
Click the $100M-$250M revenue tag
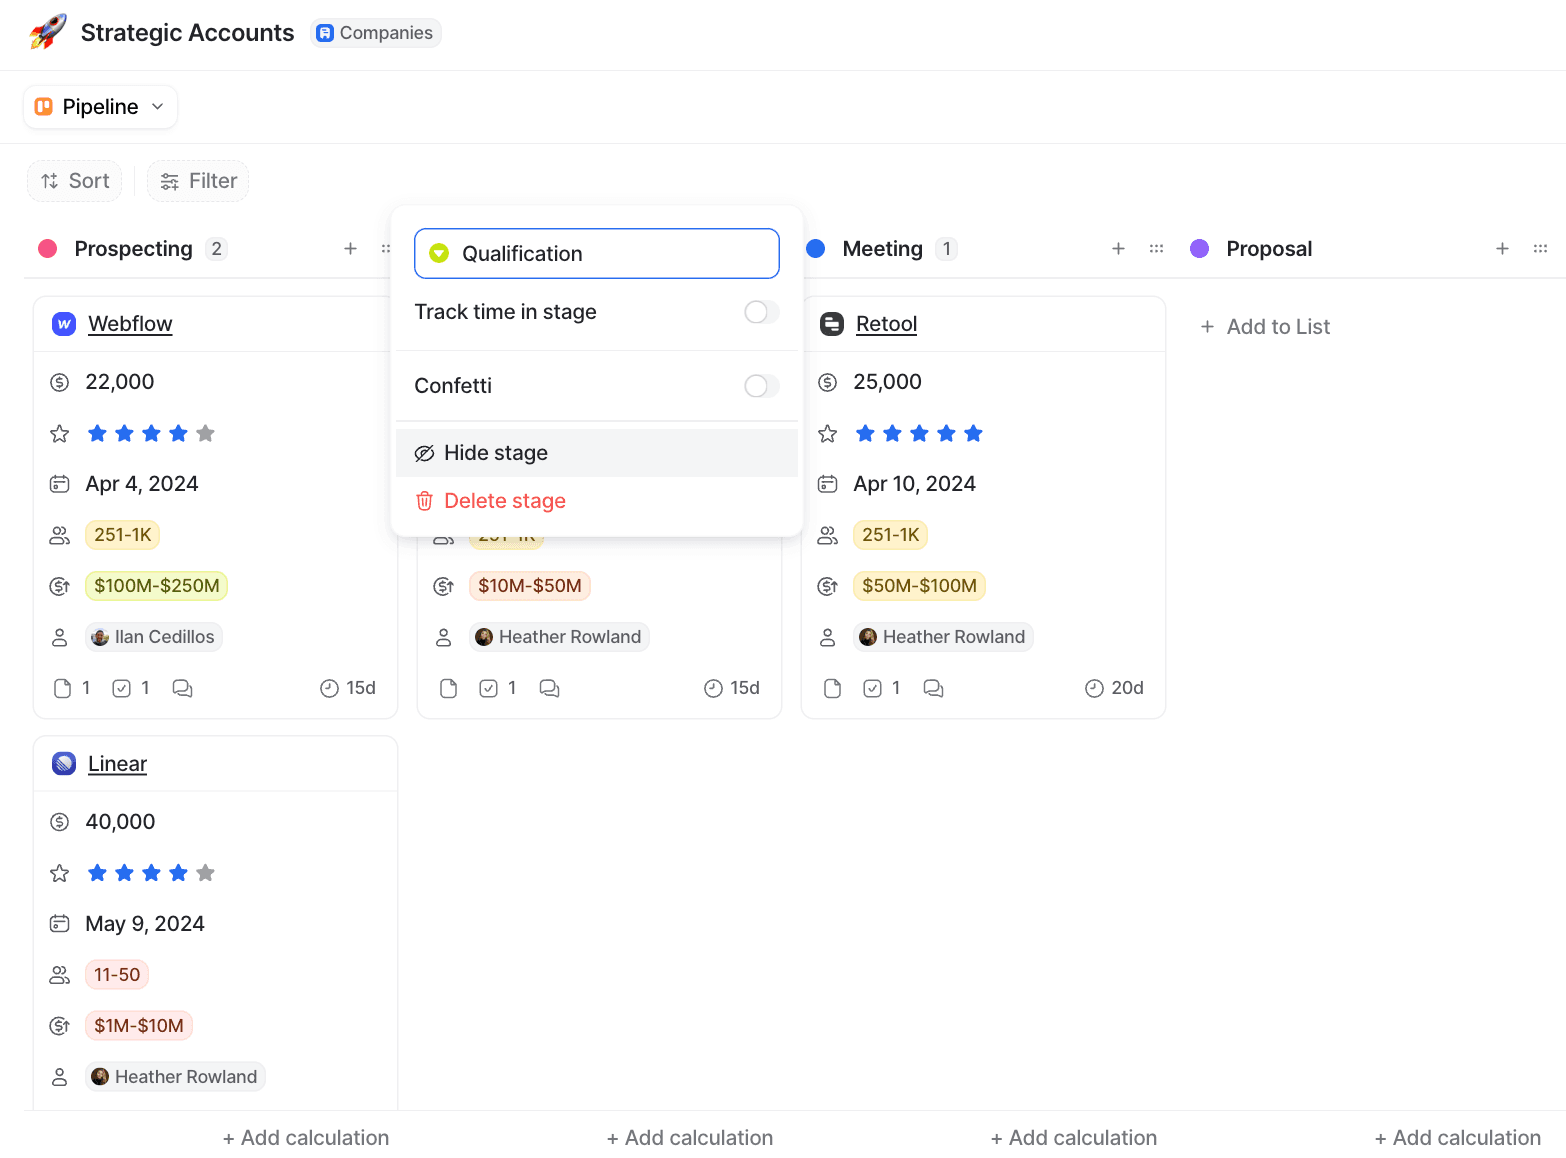coord(157,586)
